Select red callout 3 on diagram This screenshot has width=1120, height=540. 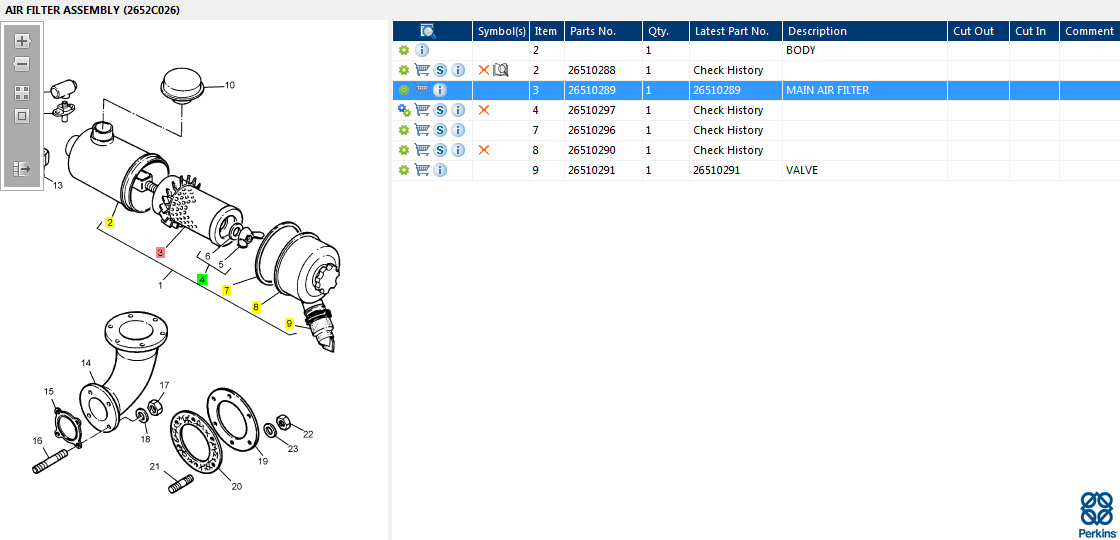tap(160, 252)
